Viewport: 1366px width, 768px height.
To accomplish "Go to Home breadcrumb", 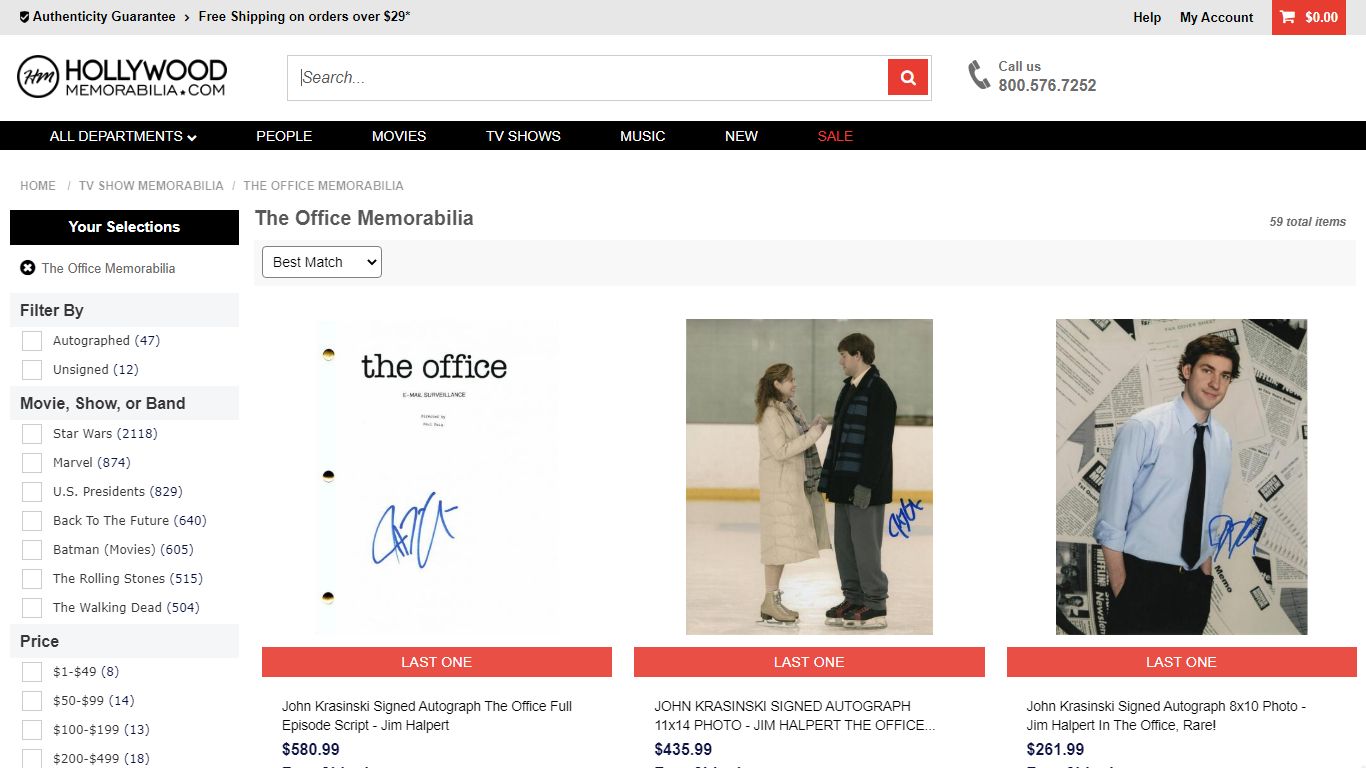I will 38,186.
